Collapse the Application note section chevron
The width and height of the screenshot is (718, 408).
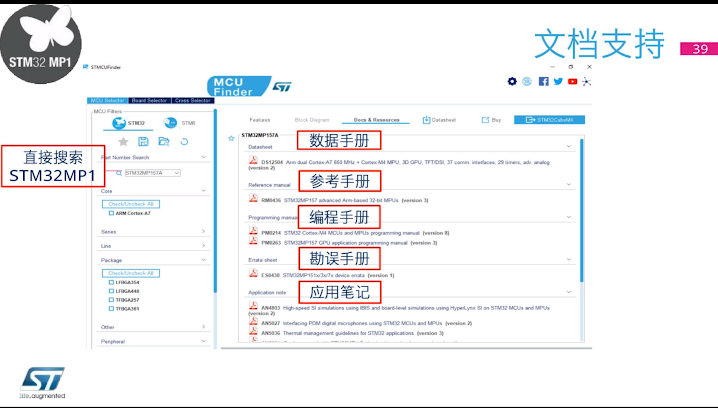click(x=569, y=292)
